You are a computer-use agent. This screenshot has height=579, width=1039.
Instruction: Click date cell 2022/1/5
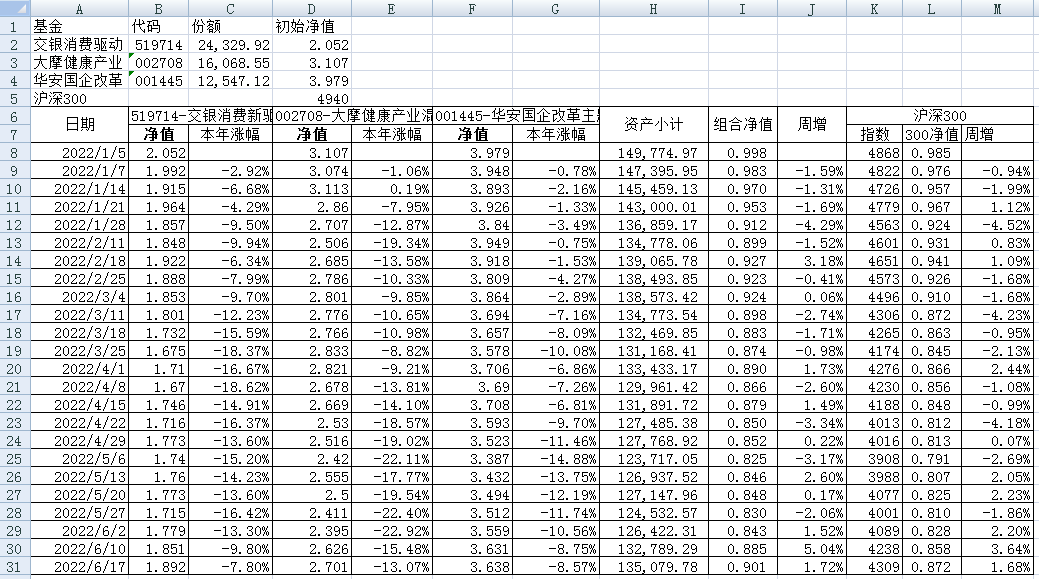pos(79,153)
